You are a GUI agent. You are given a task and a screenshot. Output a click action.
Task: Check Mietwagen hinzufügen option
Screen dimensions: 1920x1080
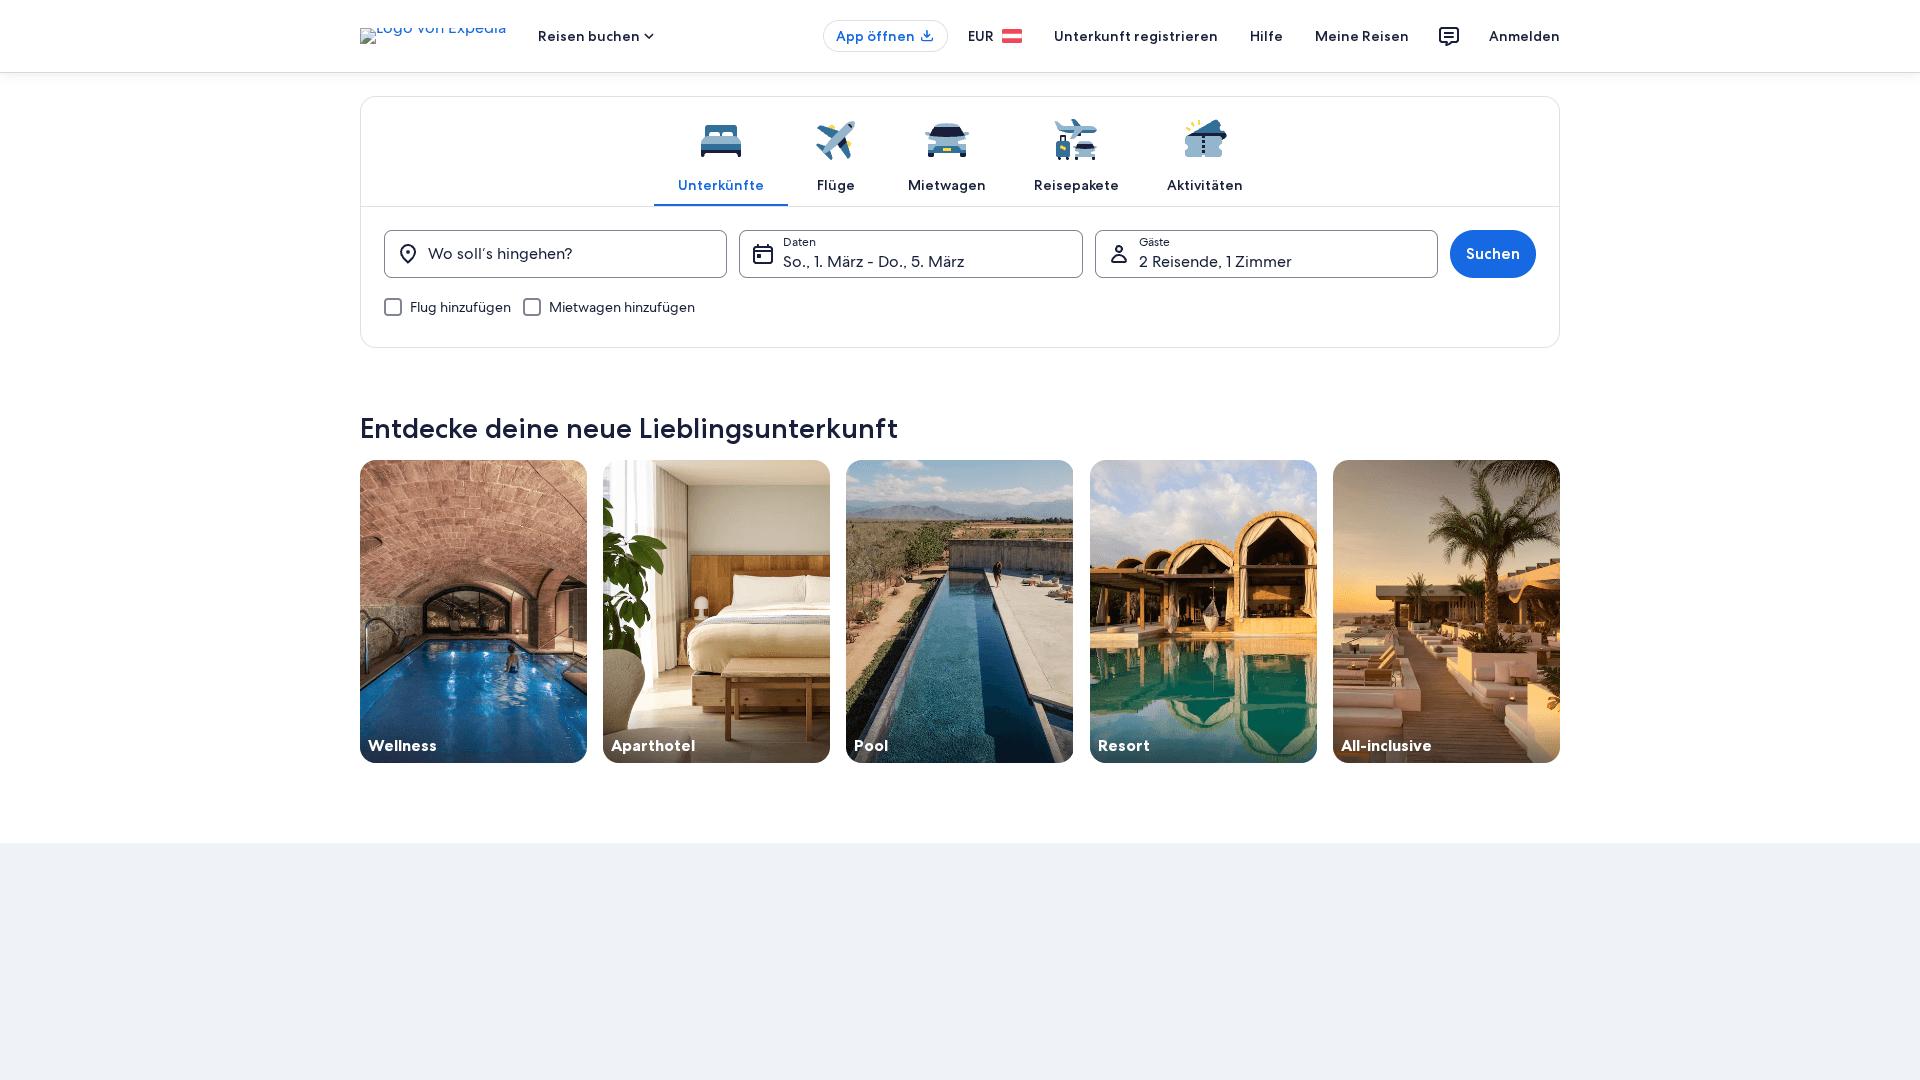point(532,307)
